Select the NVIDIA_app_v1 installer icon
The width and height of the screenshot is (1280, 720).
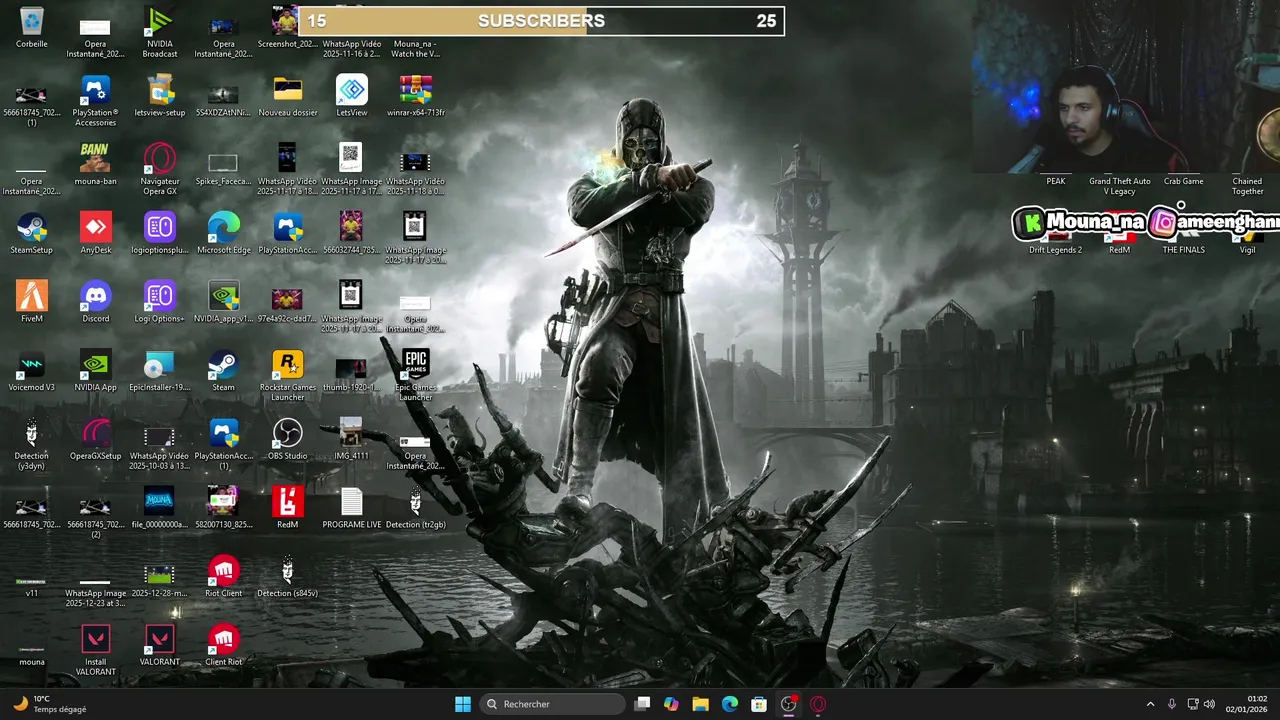tap(223, 302)
